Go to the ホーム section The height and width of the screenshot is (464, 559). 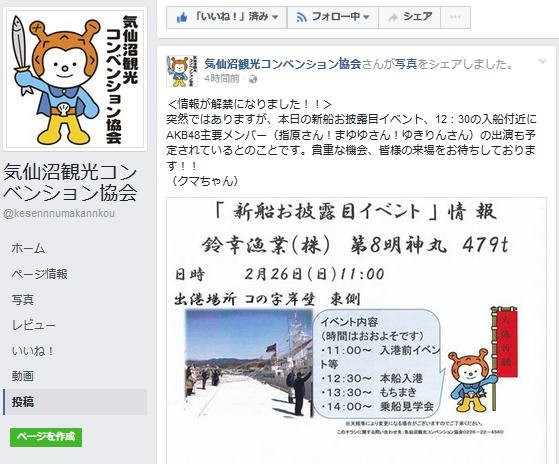pyautogui.click(x=28, y=248)
